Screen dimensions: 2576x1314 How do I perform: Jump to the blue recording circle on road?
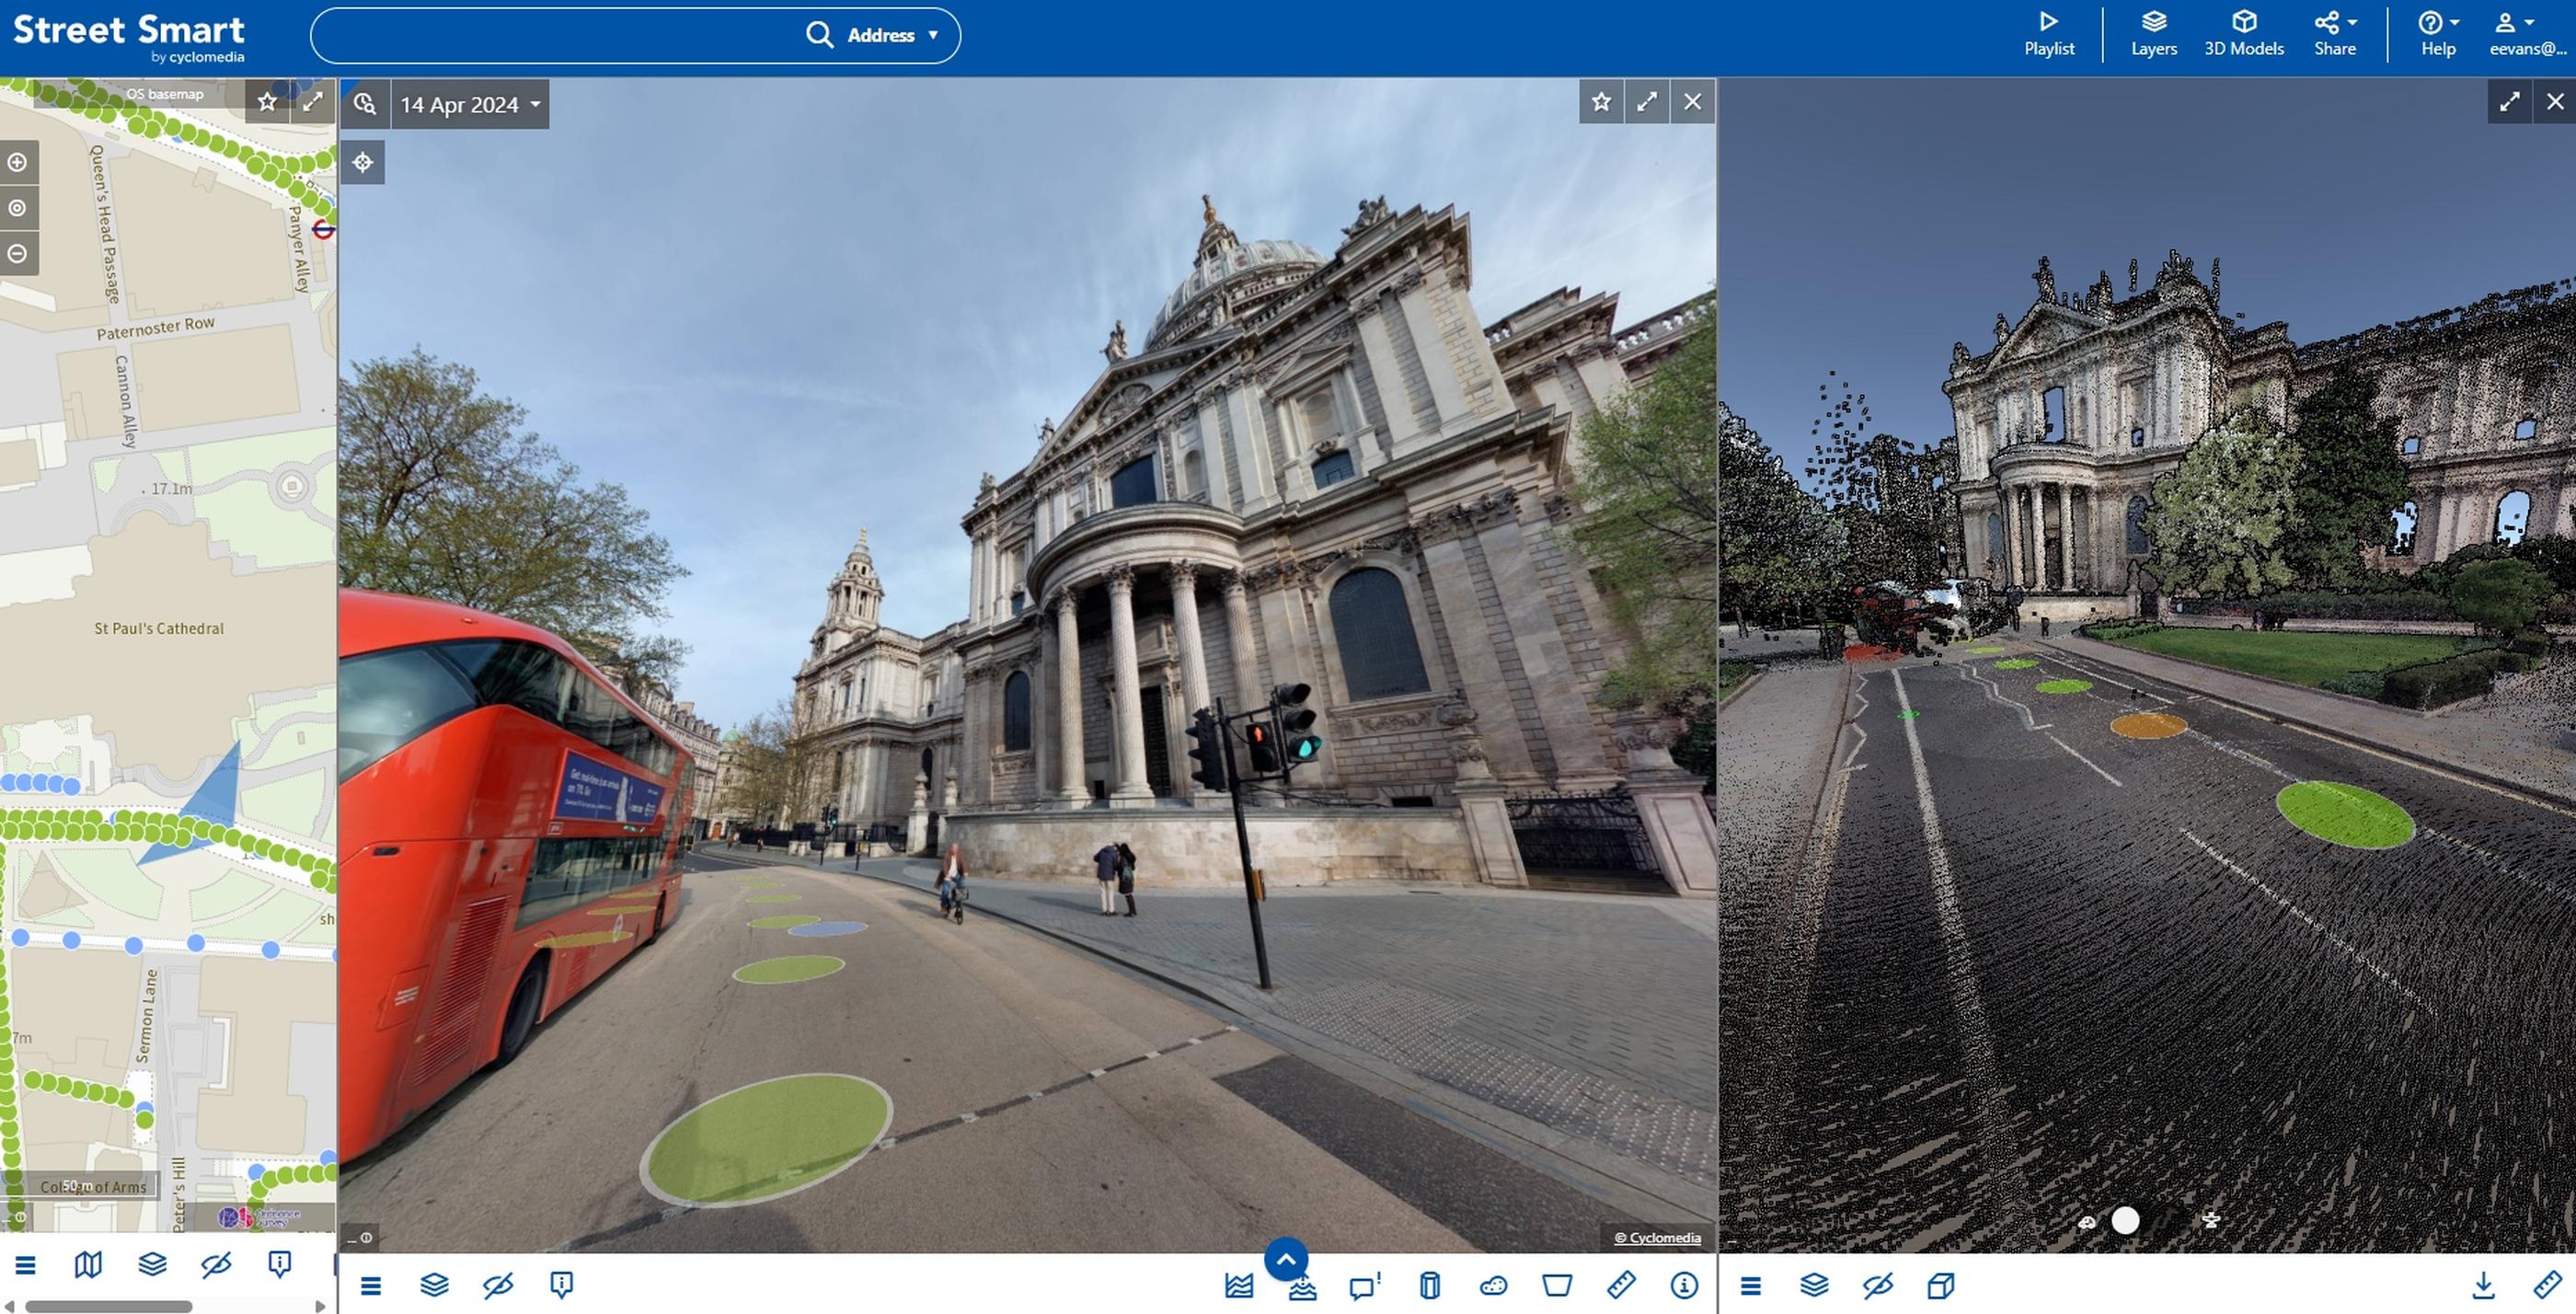(828, 929)
